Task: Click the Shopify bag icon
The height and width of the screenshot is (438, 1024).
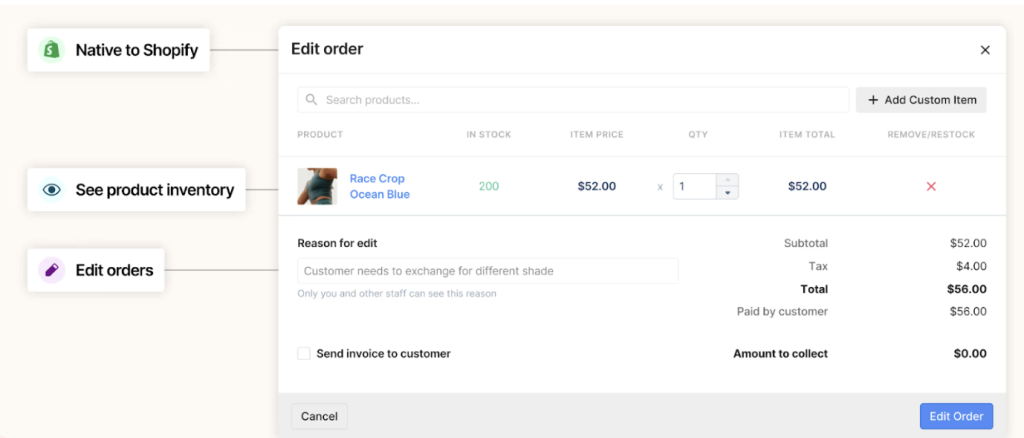Action: tap(51, 50)
